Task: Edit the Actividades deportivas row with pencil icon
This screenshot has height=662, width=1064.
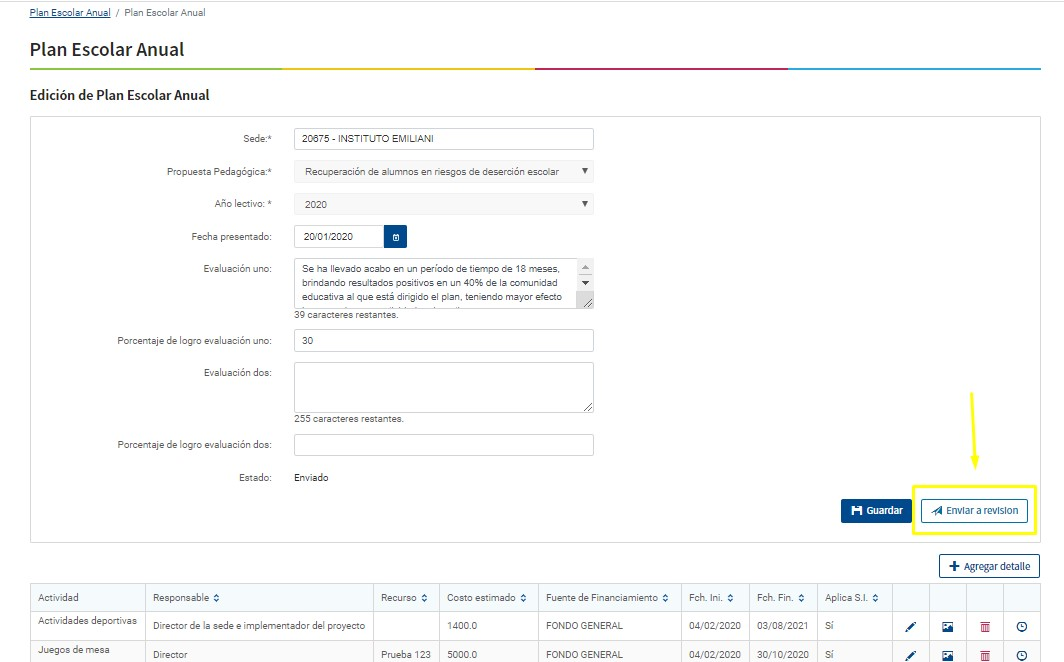Action: (x=910, y=626)
